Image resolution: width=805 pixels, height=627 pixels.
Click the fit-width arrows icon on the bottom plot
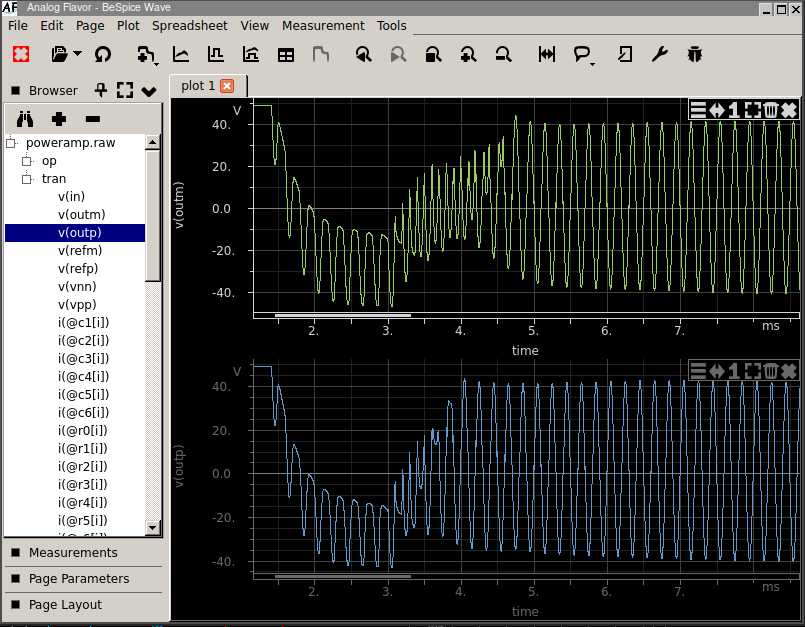pyautogui.click(x=716, y=371)
